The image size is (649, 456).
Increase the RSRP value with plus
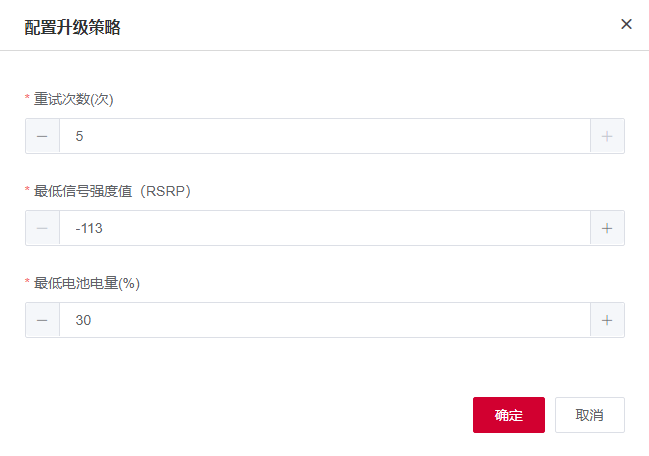(x=607, y=228)
